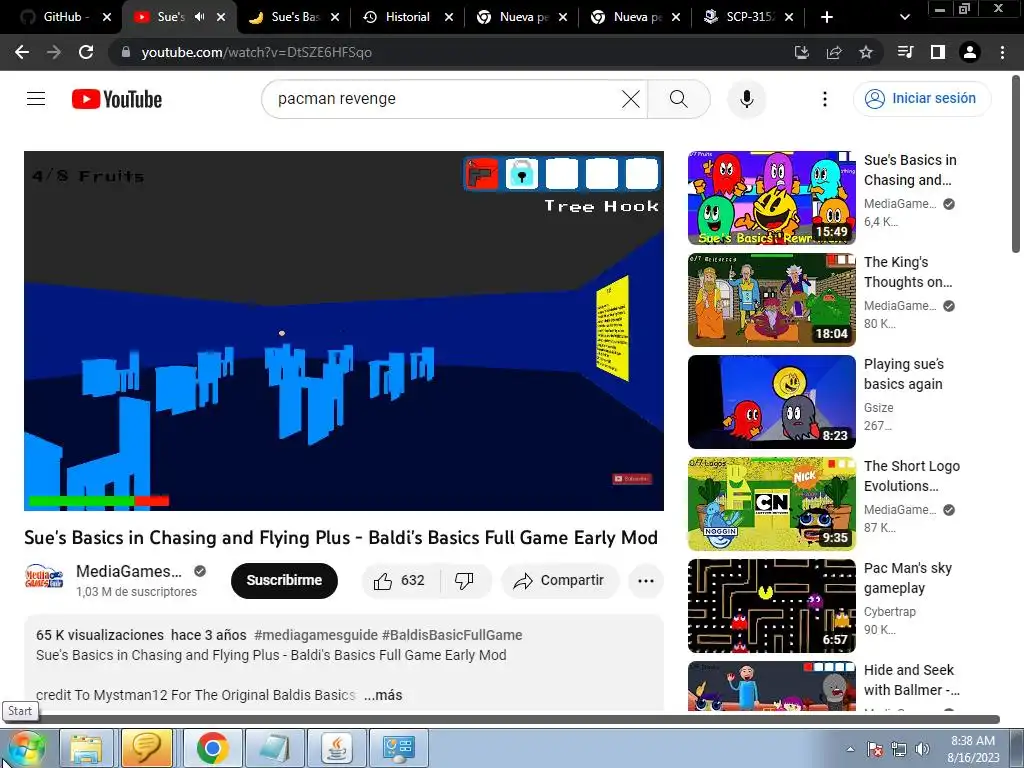Dislike the video with thumbs down

pos(464,581)
